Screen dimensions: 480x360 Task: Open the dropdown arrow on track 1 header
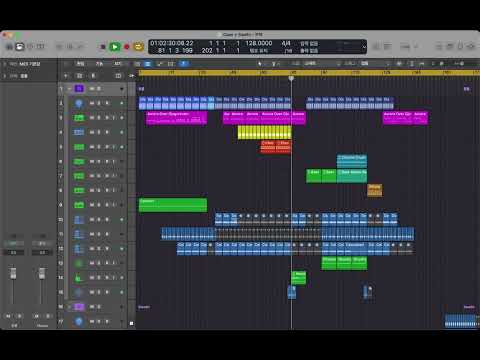122,89
